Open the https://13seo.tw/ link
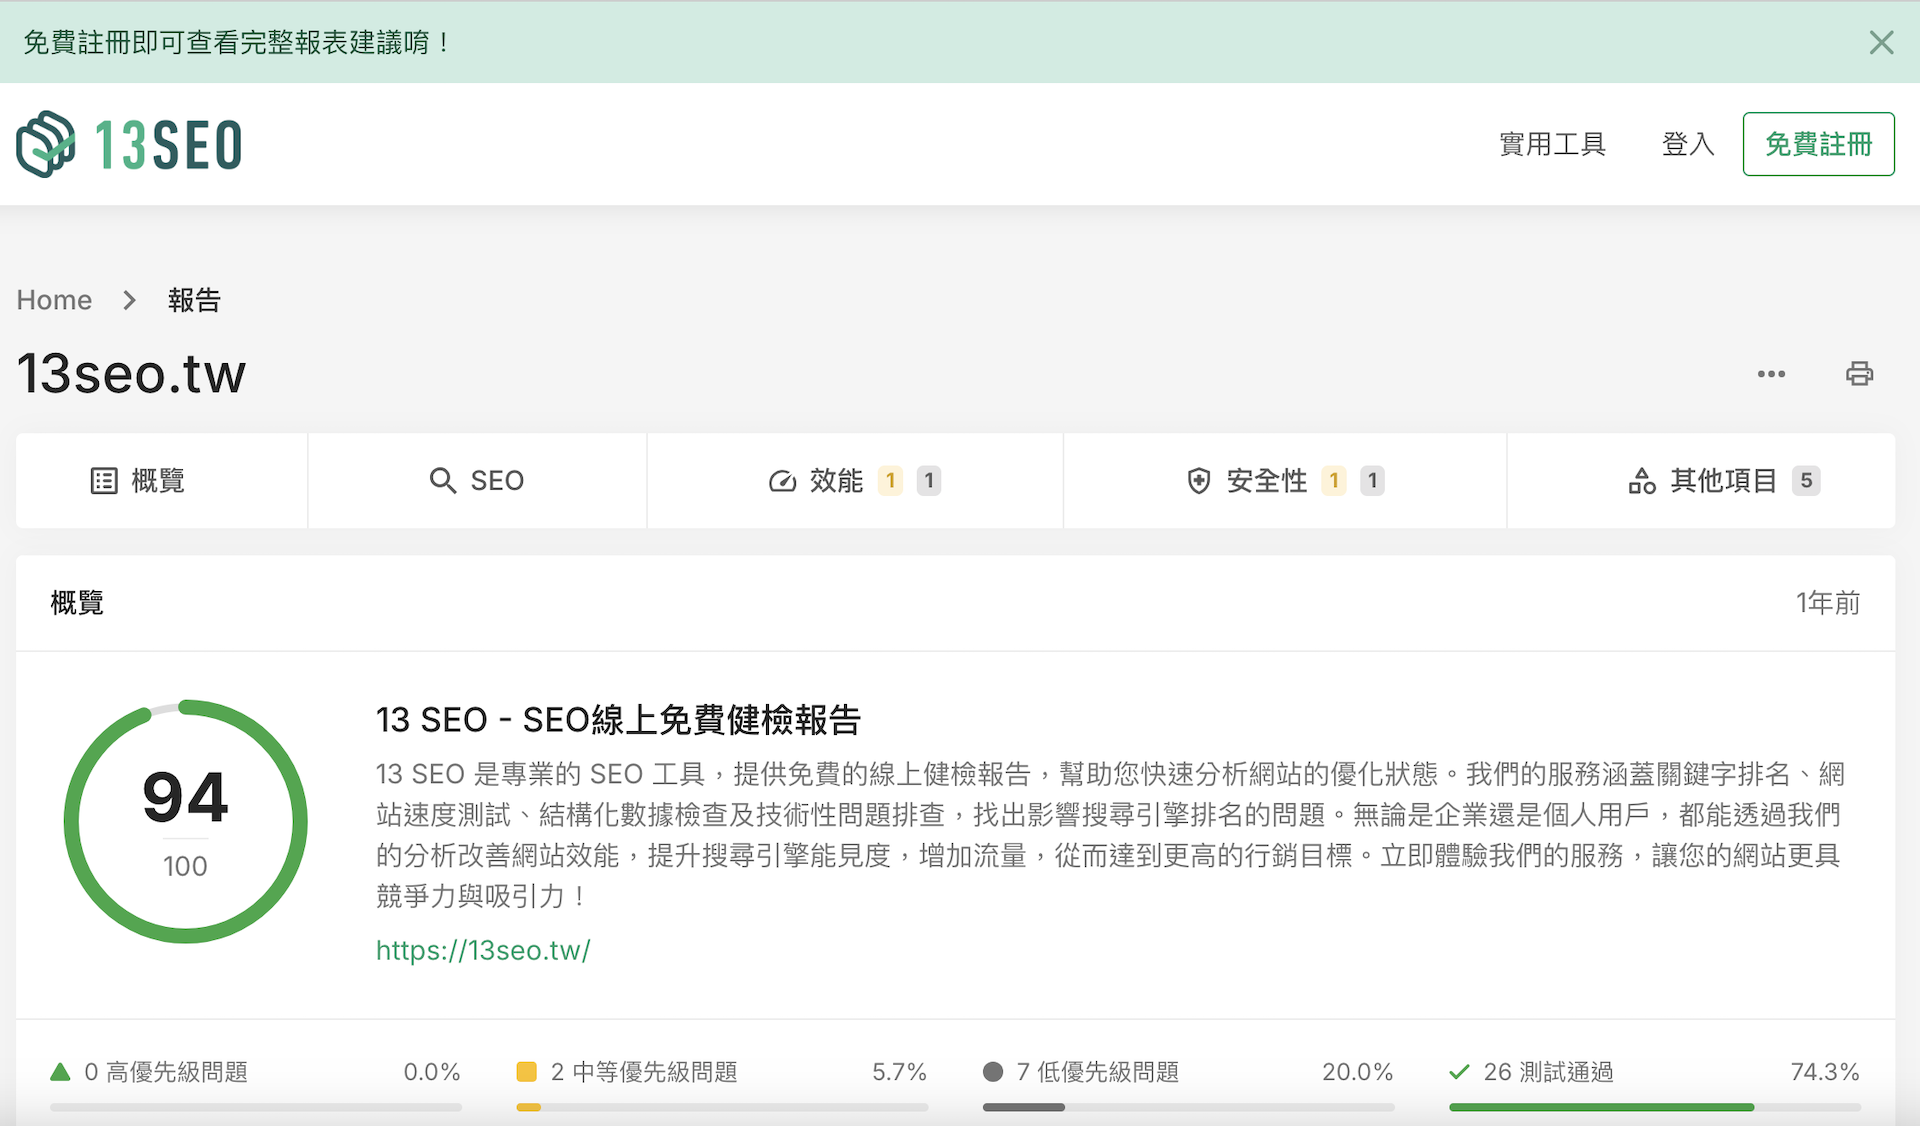Viewport: 1920px width, 1126px height. tap(483, 950)
